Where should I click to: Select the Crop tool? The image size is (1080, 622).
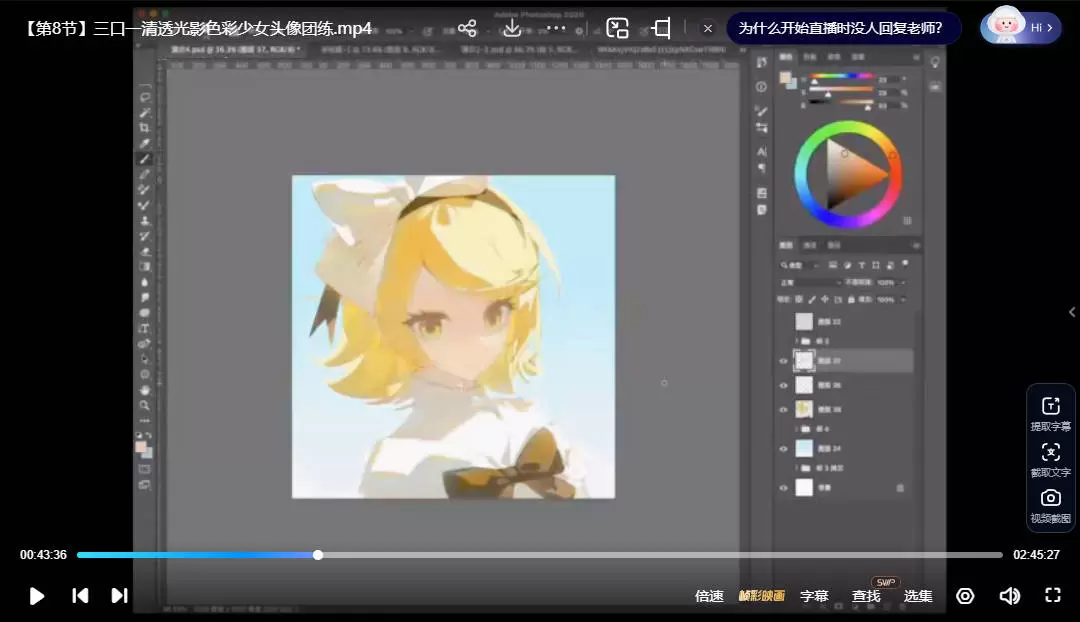tap(145, 125)
